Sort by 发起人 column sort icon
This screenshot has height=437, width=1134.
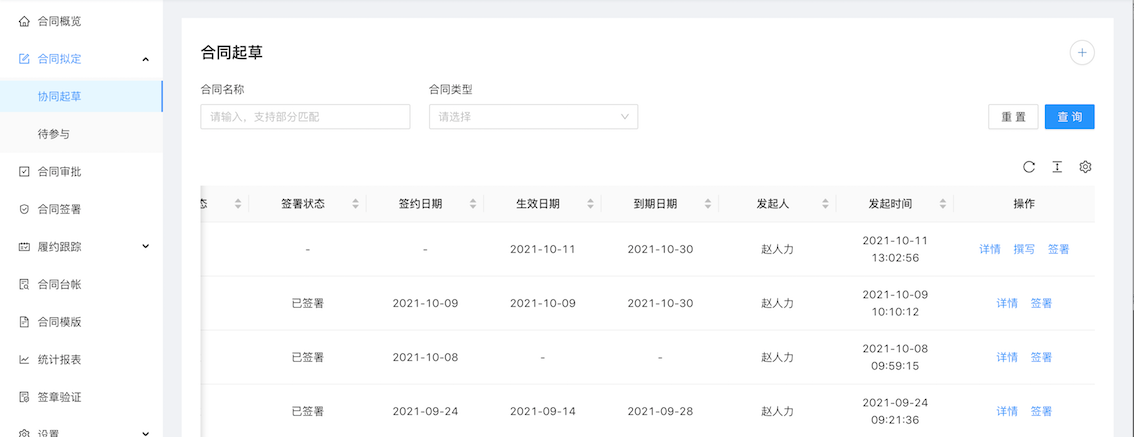[824, 204]
